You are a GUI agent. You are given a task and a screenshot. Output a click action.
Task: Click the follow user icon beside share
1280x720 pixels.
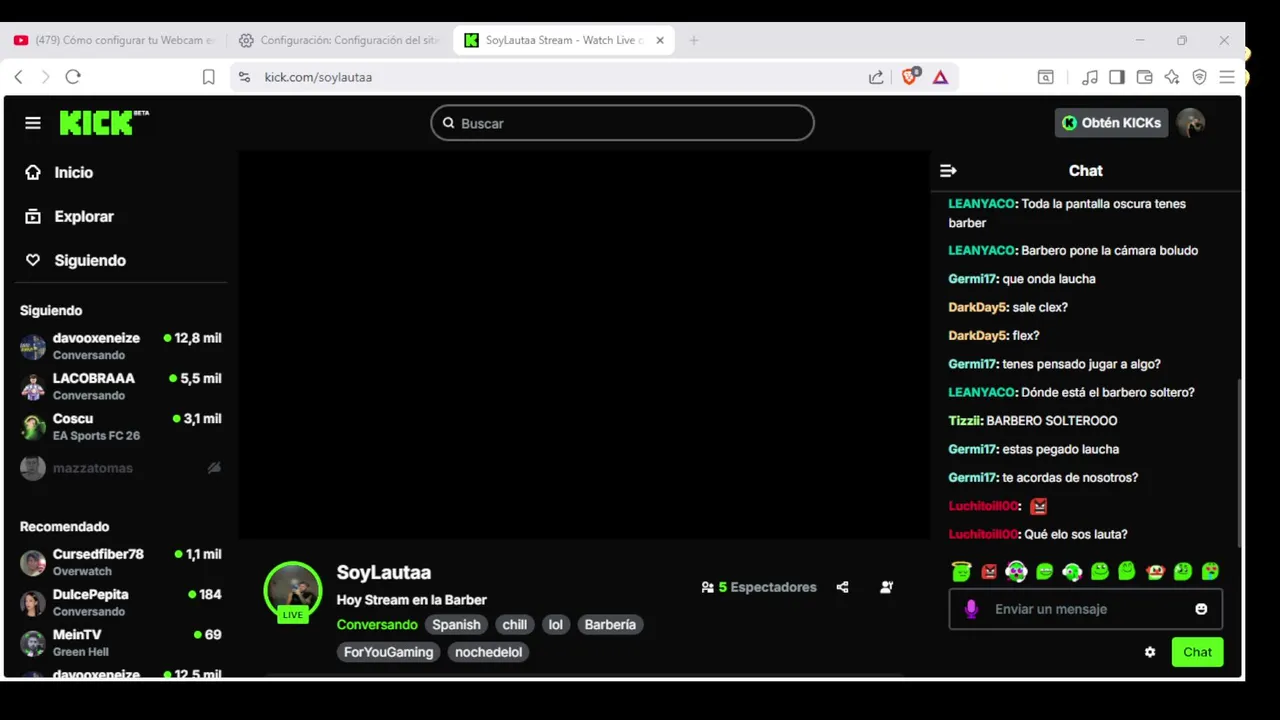886,587
